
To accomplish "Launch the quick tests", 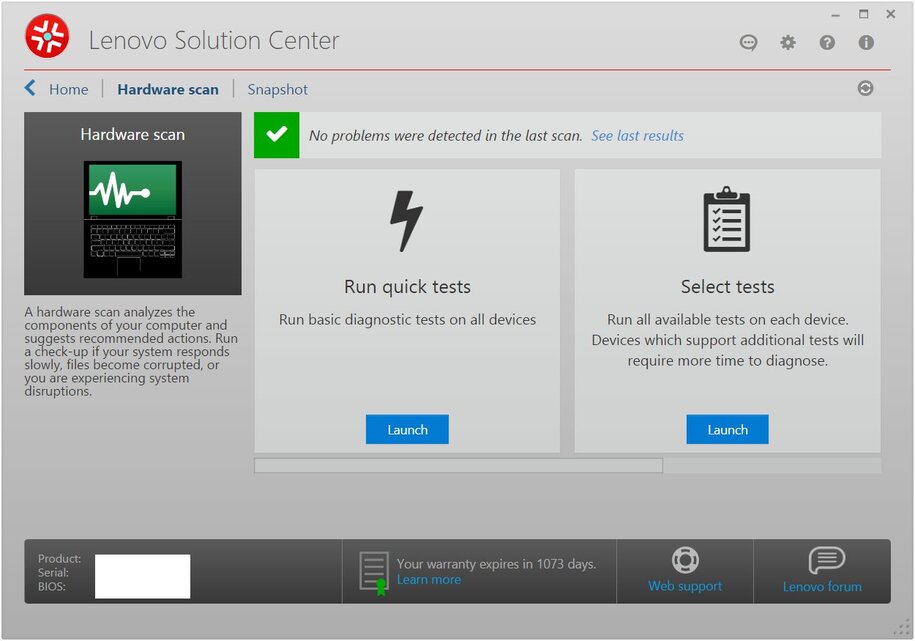I will tap(407, 430).
